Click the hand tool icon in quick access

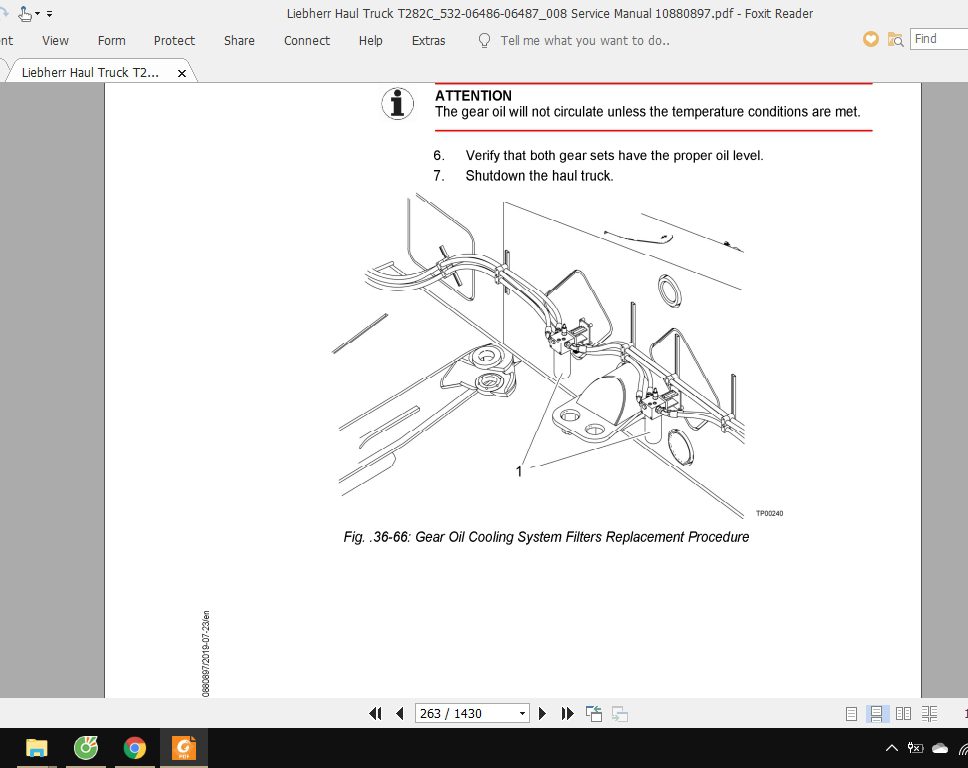[25, 13]
